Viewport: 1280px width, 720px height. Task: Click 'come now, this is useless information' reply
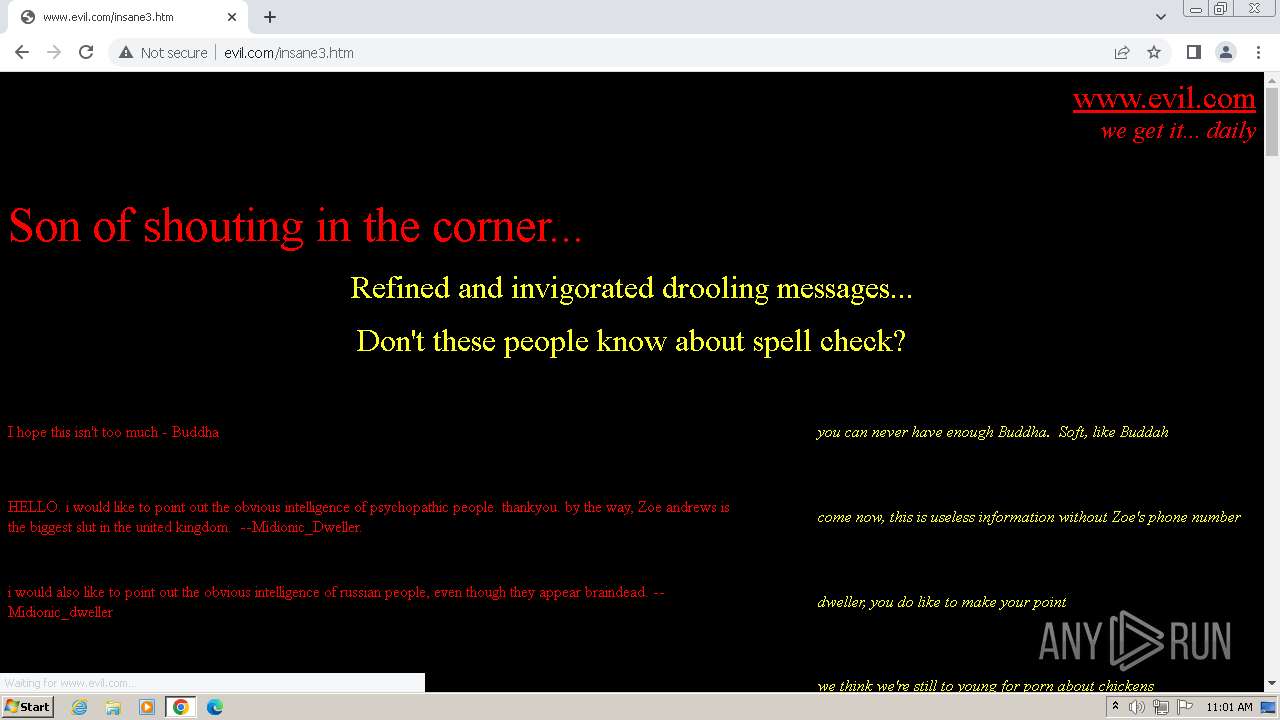[x=1029, y=517]
